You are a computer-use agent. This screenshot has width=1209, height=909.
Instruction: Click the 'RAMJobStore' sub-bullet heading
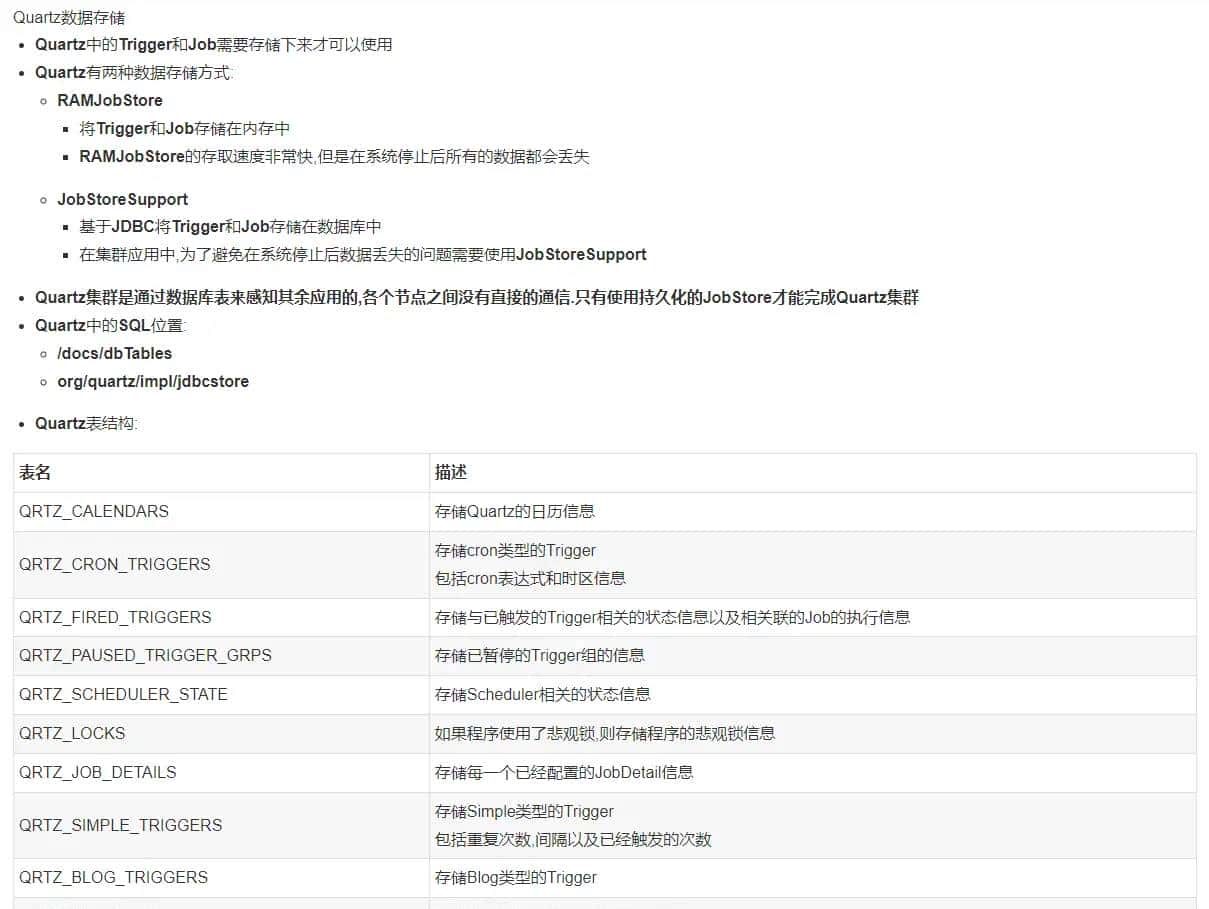coord(110,100)
